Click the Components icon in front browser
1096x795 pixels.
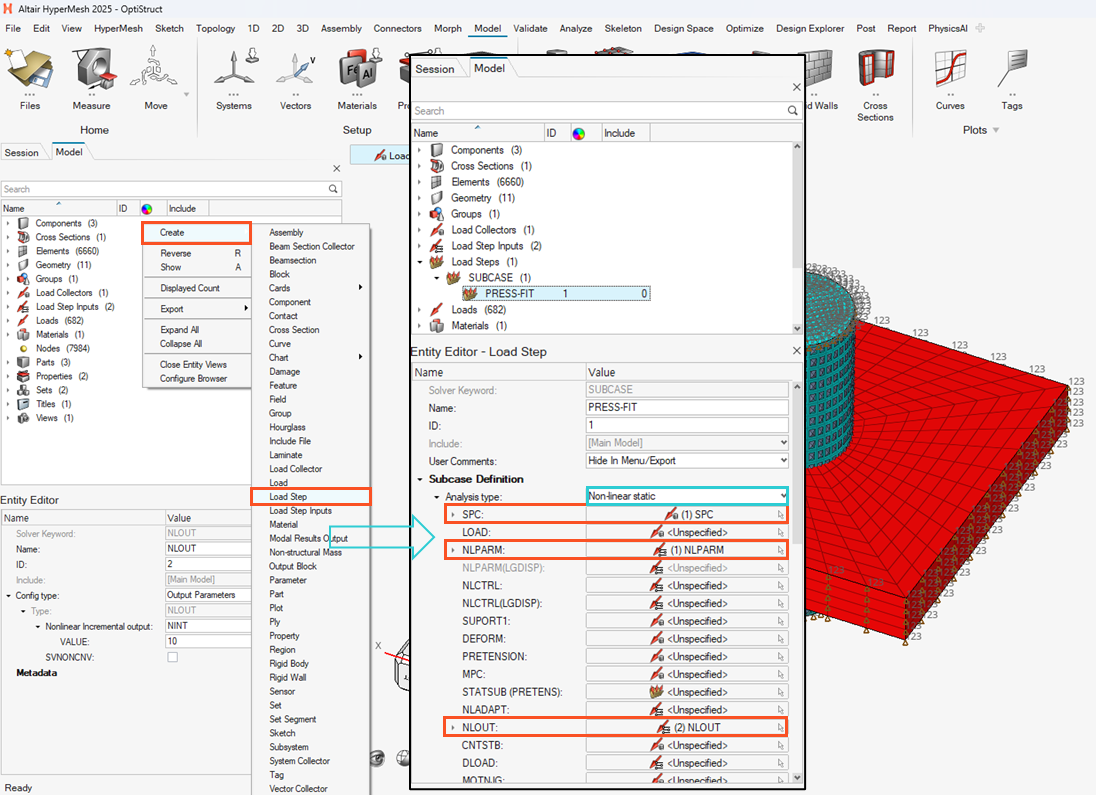point(437,150)
